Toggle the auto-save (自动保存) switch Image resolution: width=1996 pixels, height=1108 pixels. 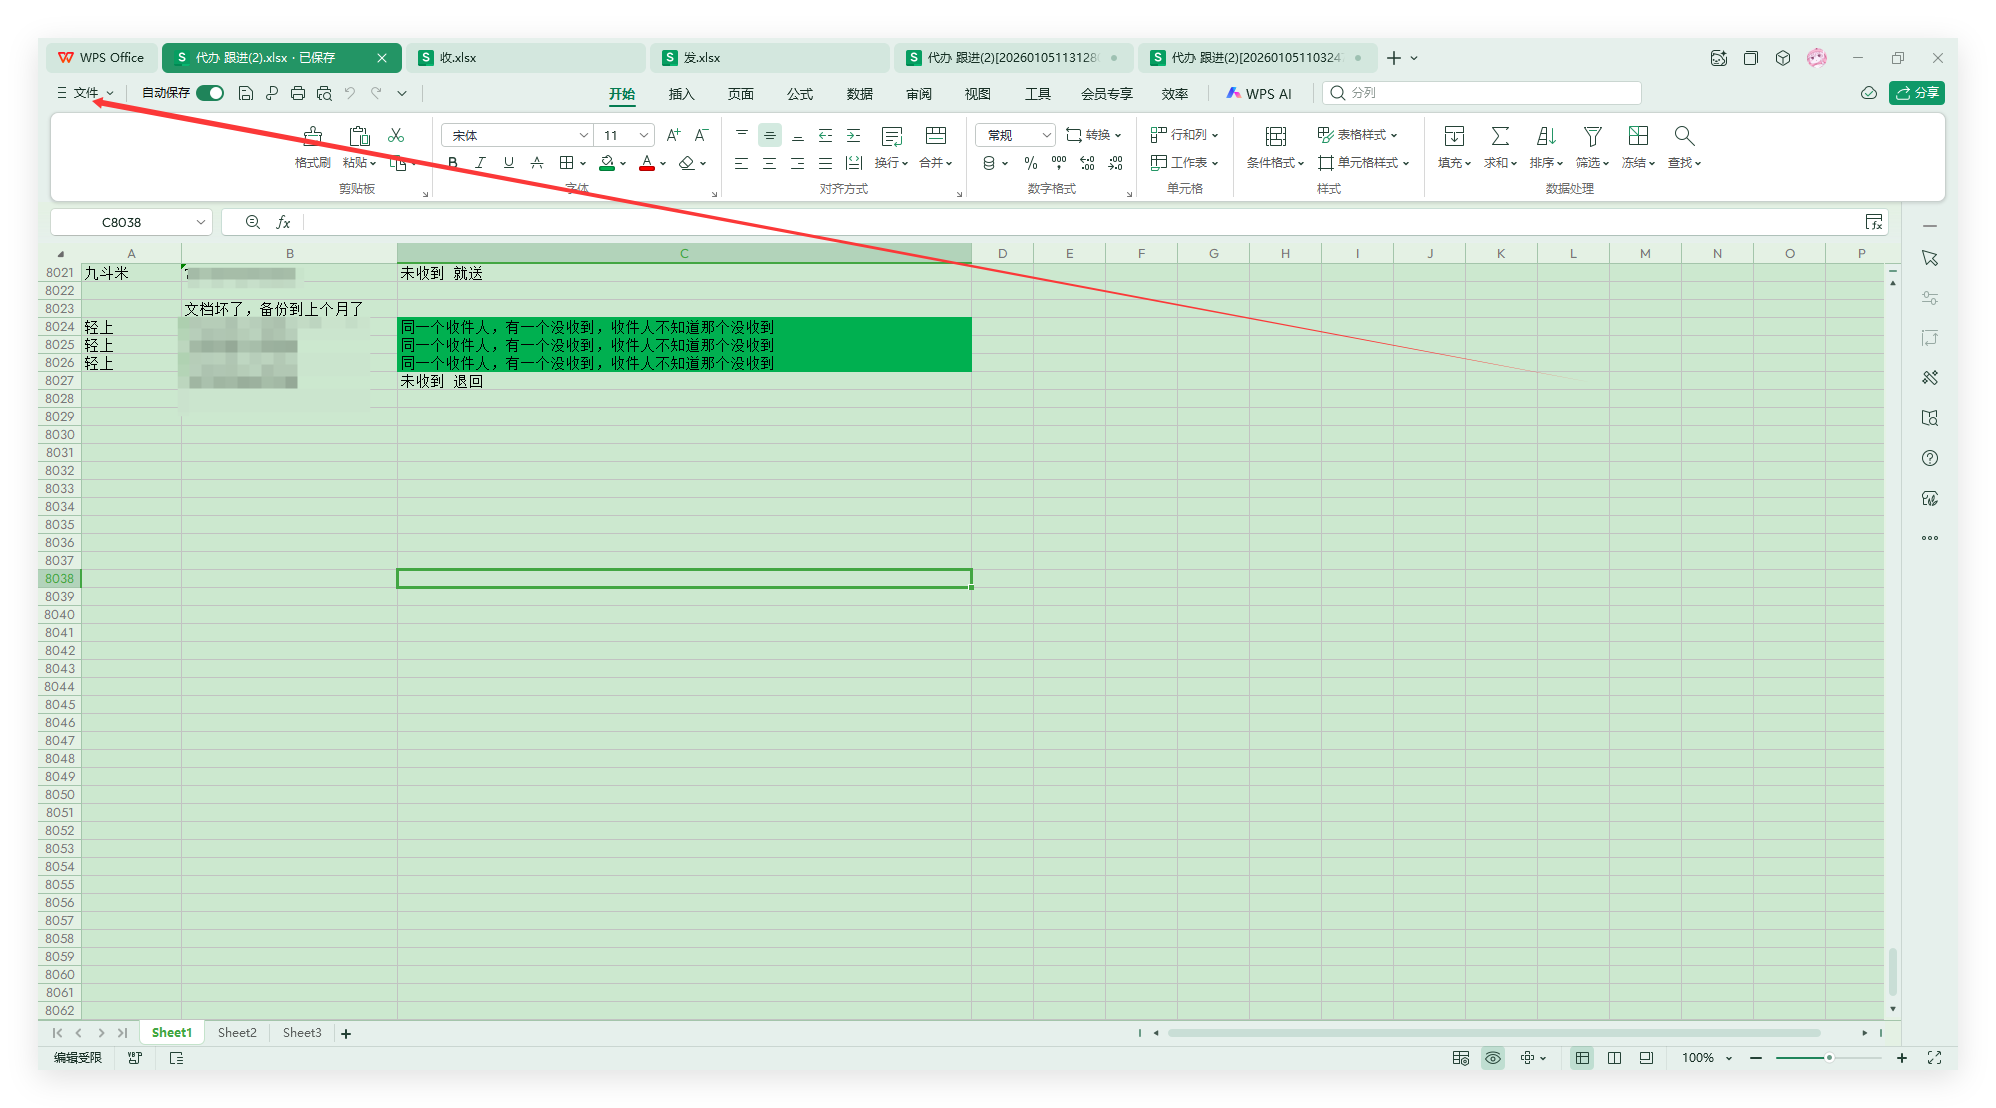[x=210, y=93]
